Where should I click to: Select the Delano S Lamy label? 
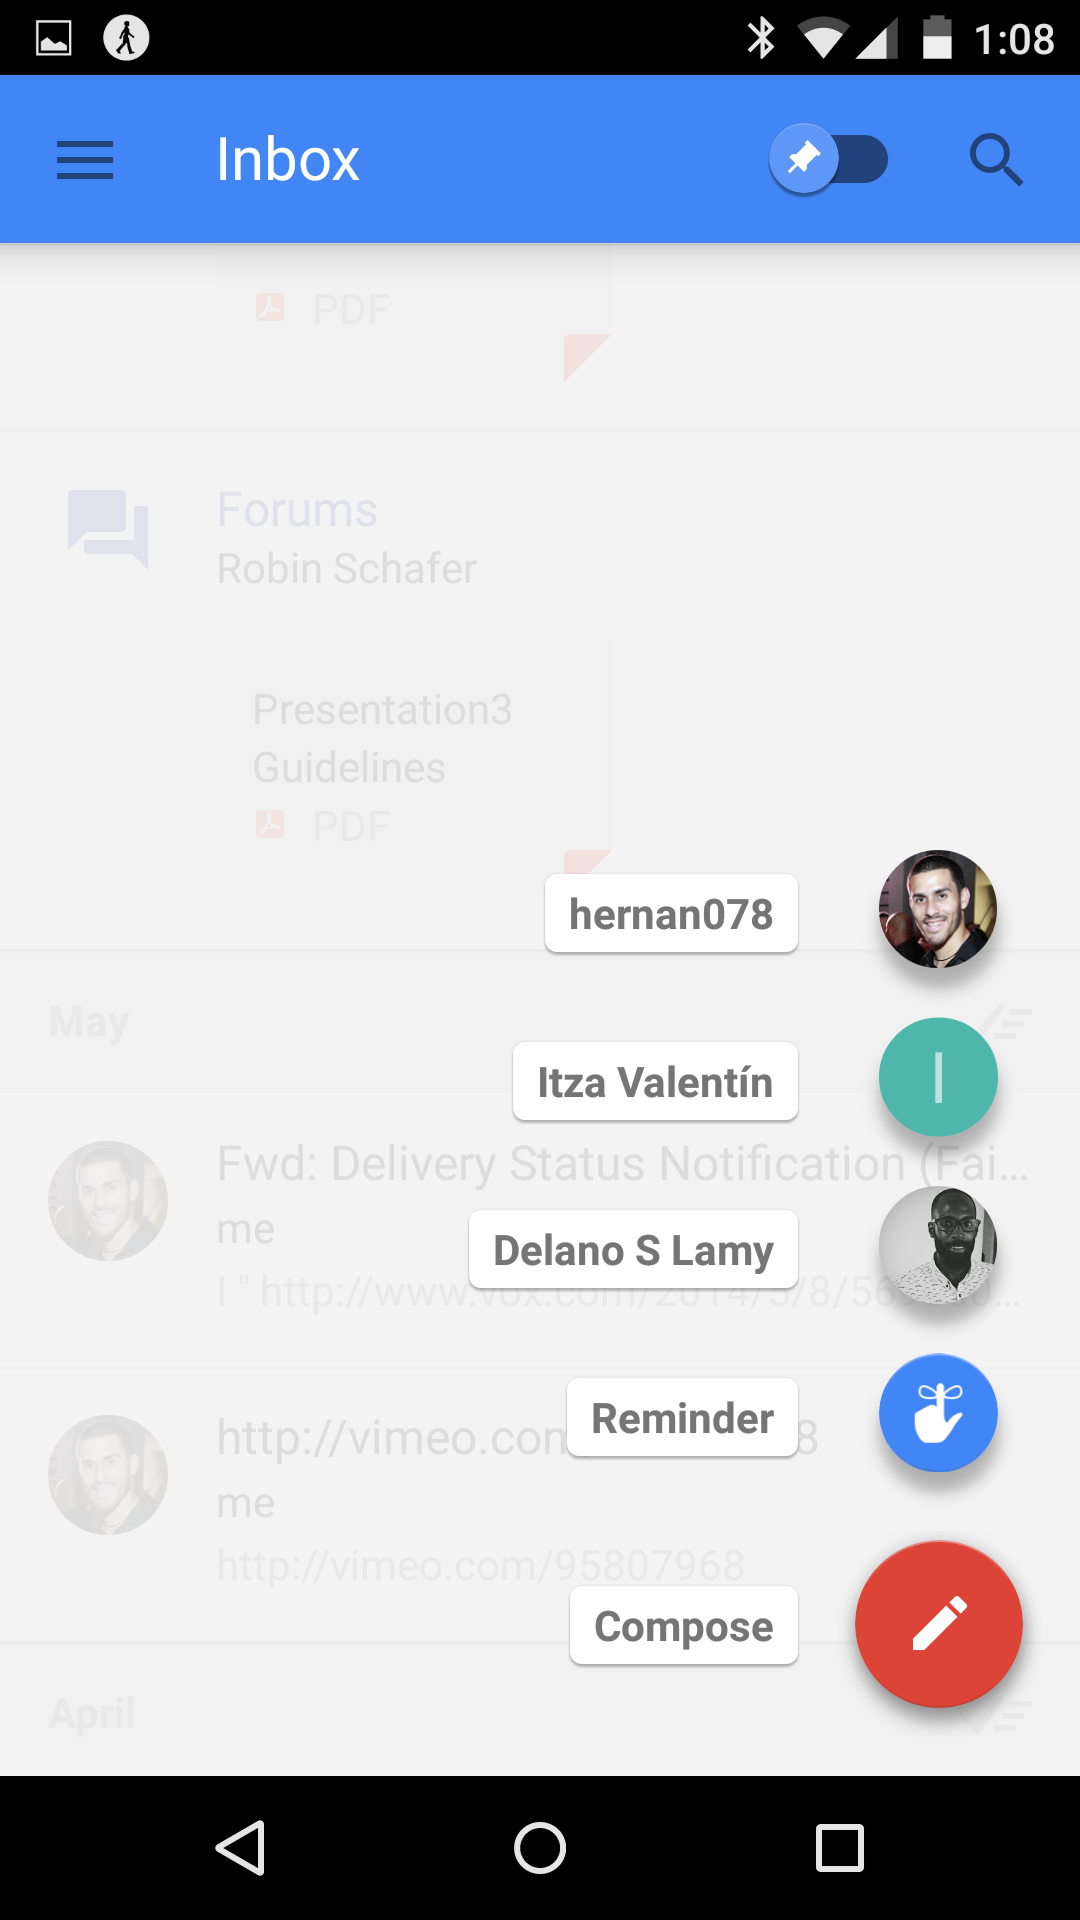tap(633, 1249)
